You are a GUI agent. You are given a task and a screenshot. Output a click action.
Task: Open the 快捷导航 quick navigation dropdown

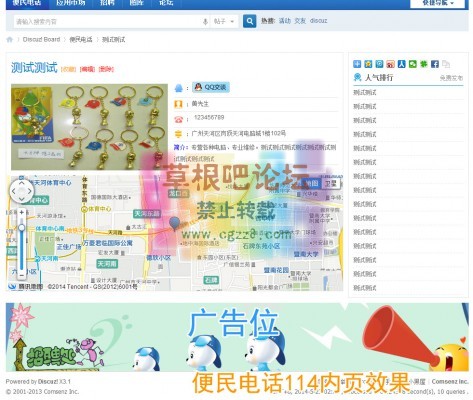(438, 3)
